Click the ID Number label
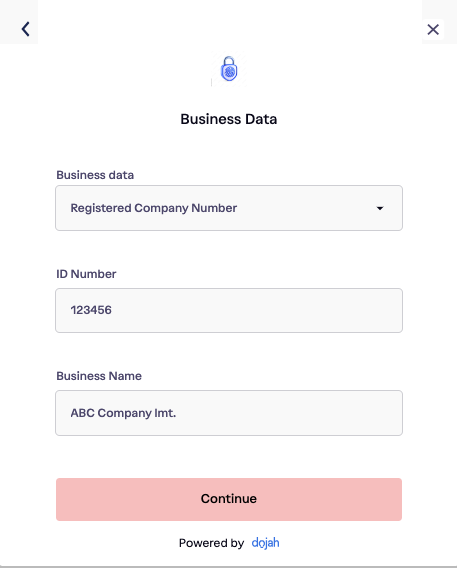 (x=86, y=274)
